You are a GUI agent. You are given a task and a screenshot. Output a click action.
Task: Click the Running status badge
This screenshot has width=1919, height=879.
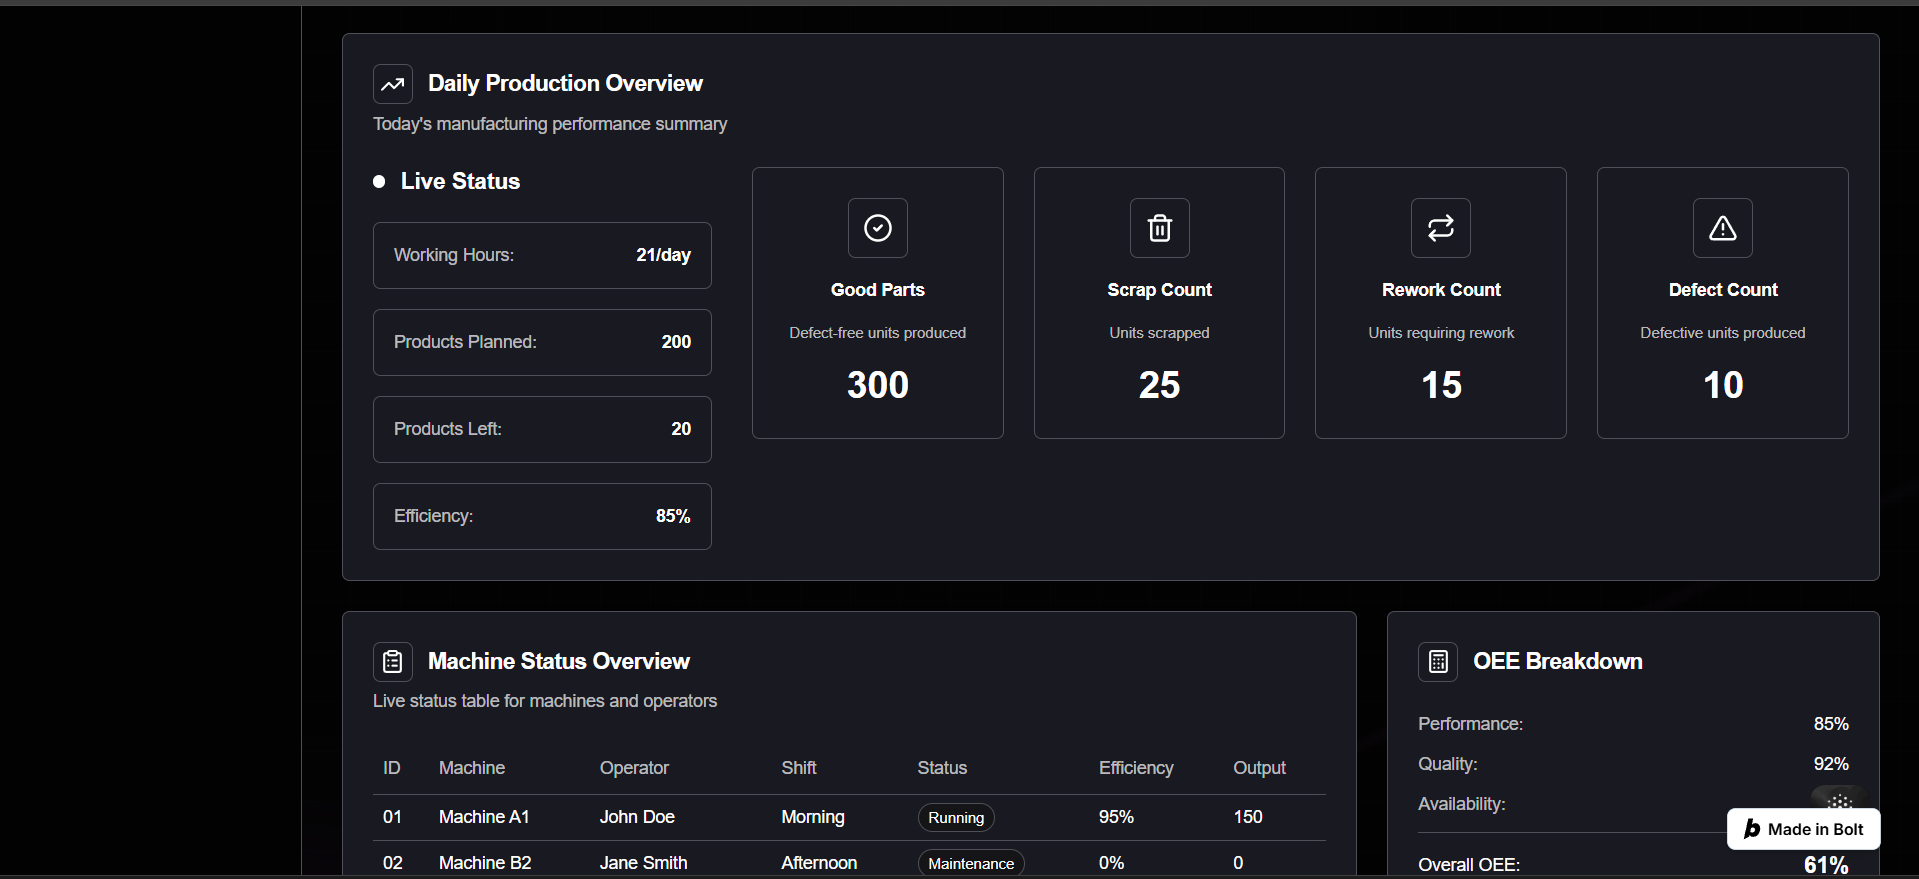(x=955, y=818)
